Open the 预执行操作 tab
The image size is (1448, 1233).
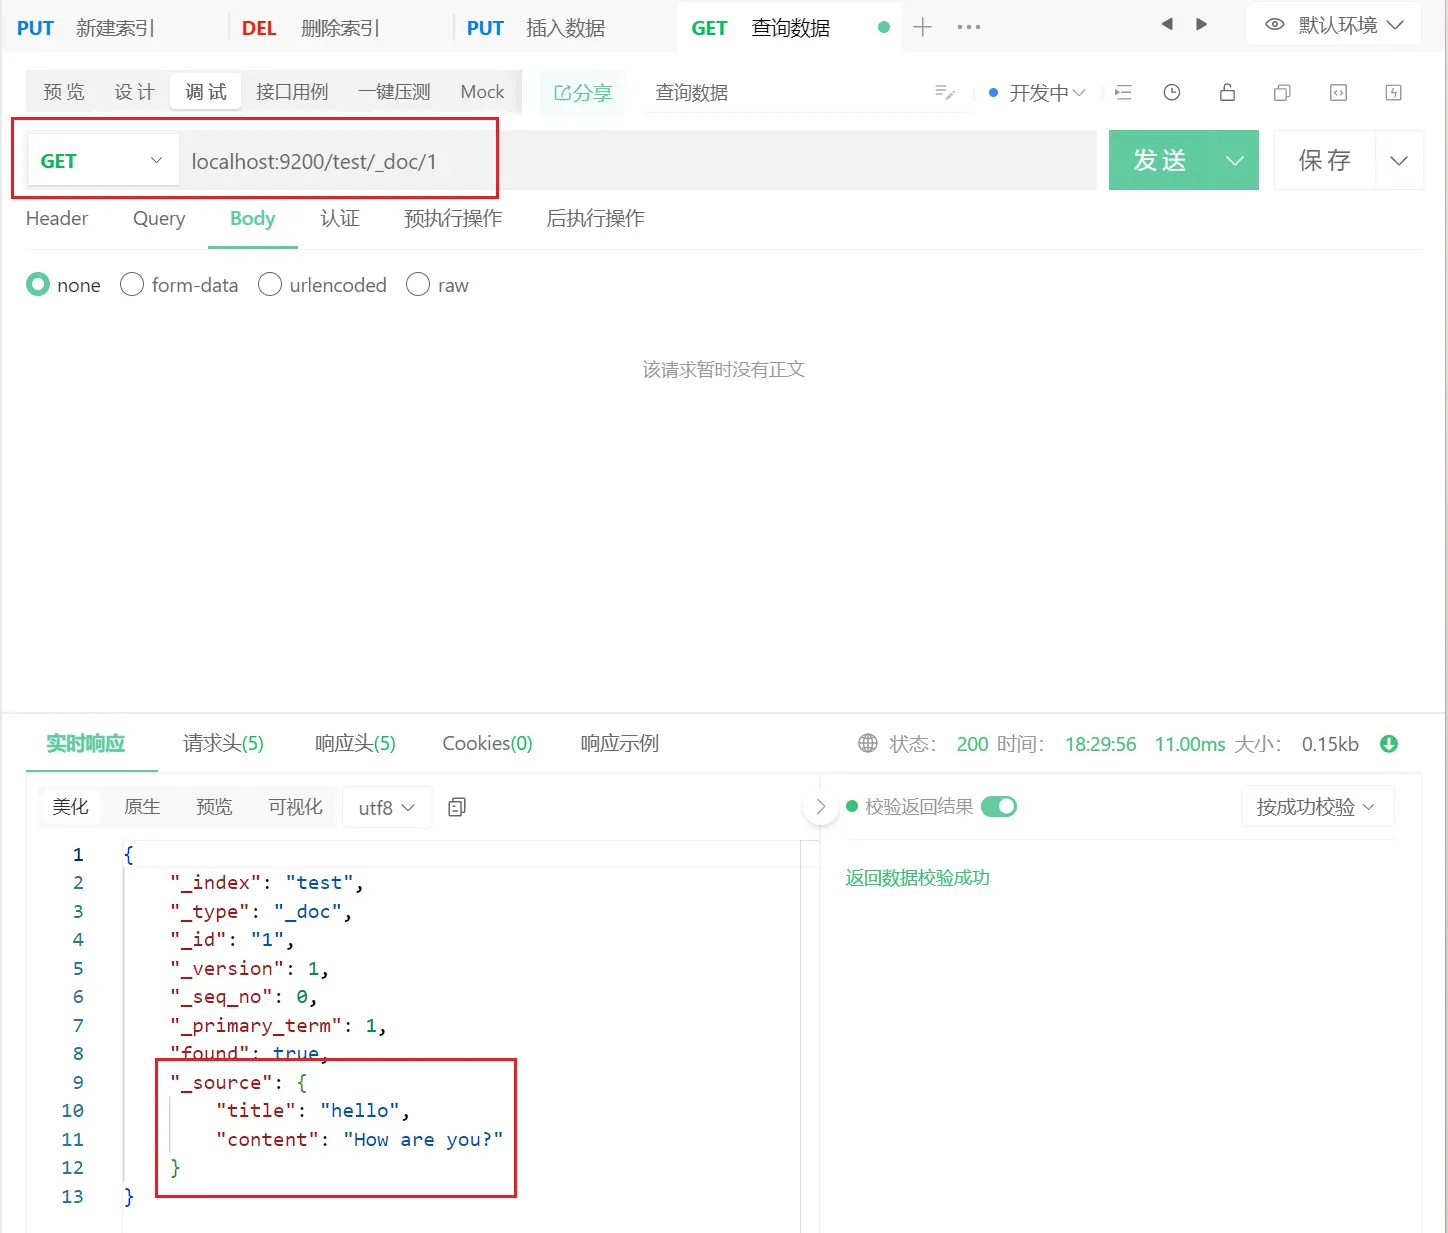453,218
